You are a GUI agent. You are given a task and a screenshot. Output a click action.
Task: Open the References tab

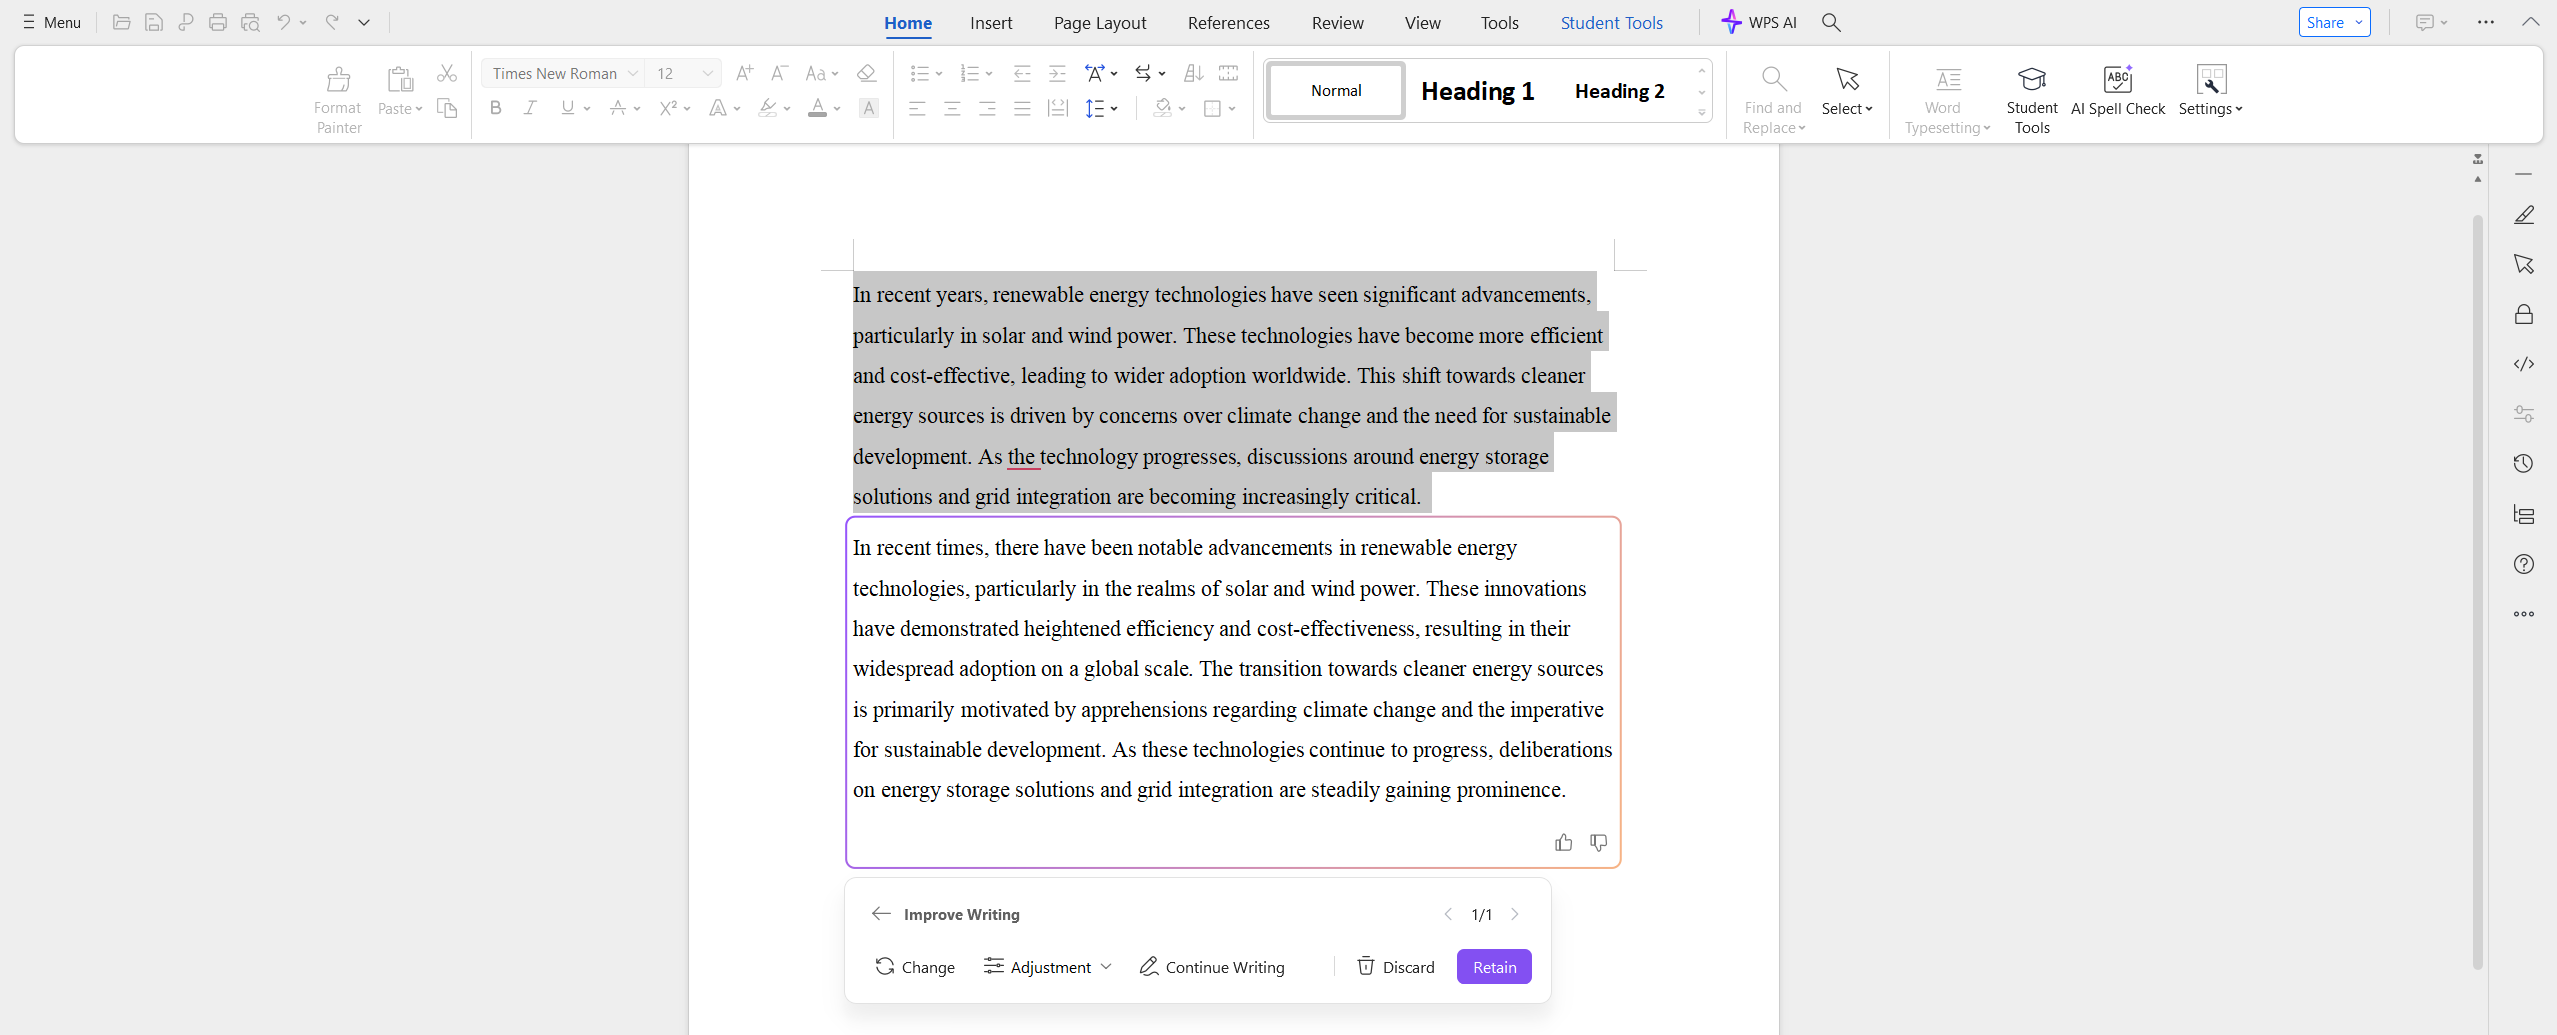pos(1228,23)
